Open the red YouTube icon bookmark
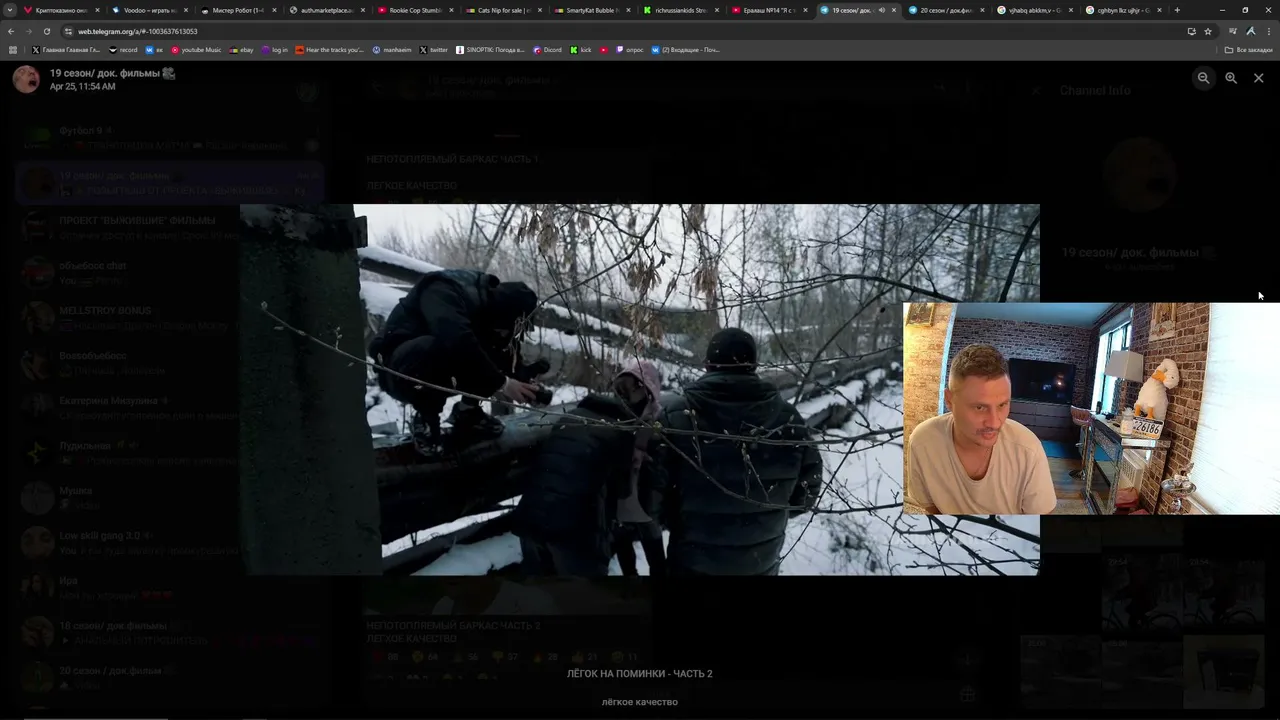This screenshot has width=1280, height=720. tap(604, 49)
